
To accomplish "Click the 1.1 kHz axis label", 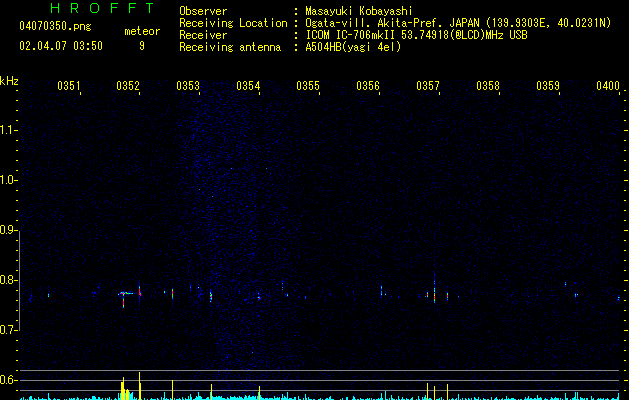I will click(x=8, y=130).
